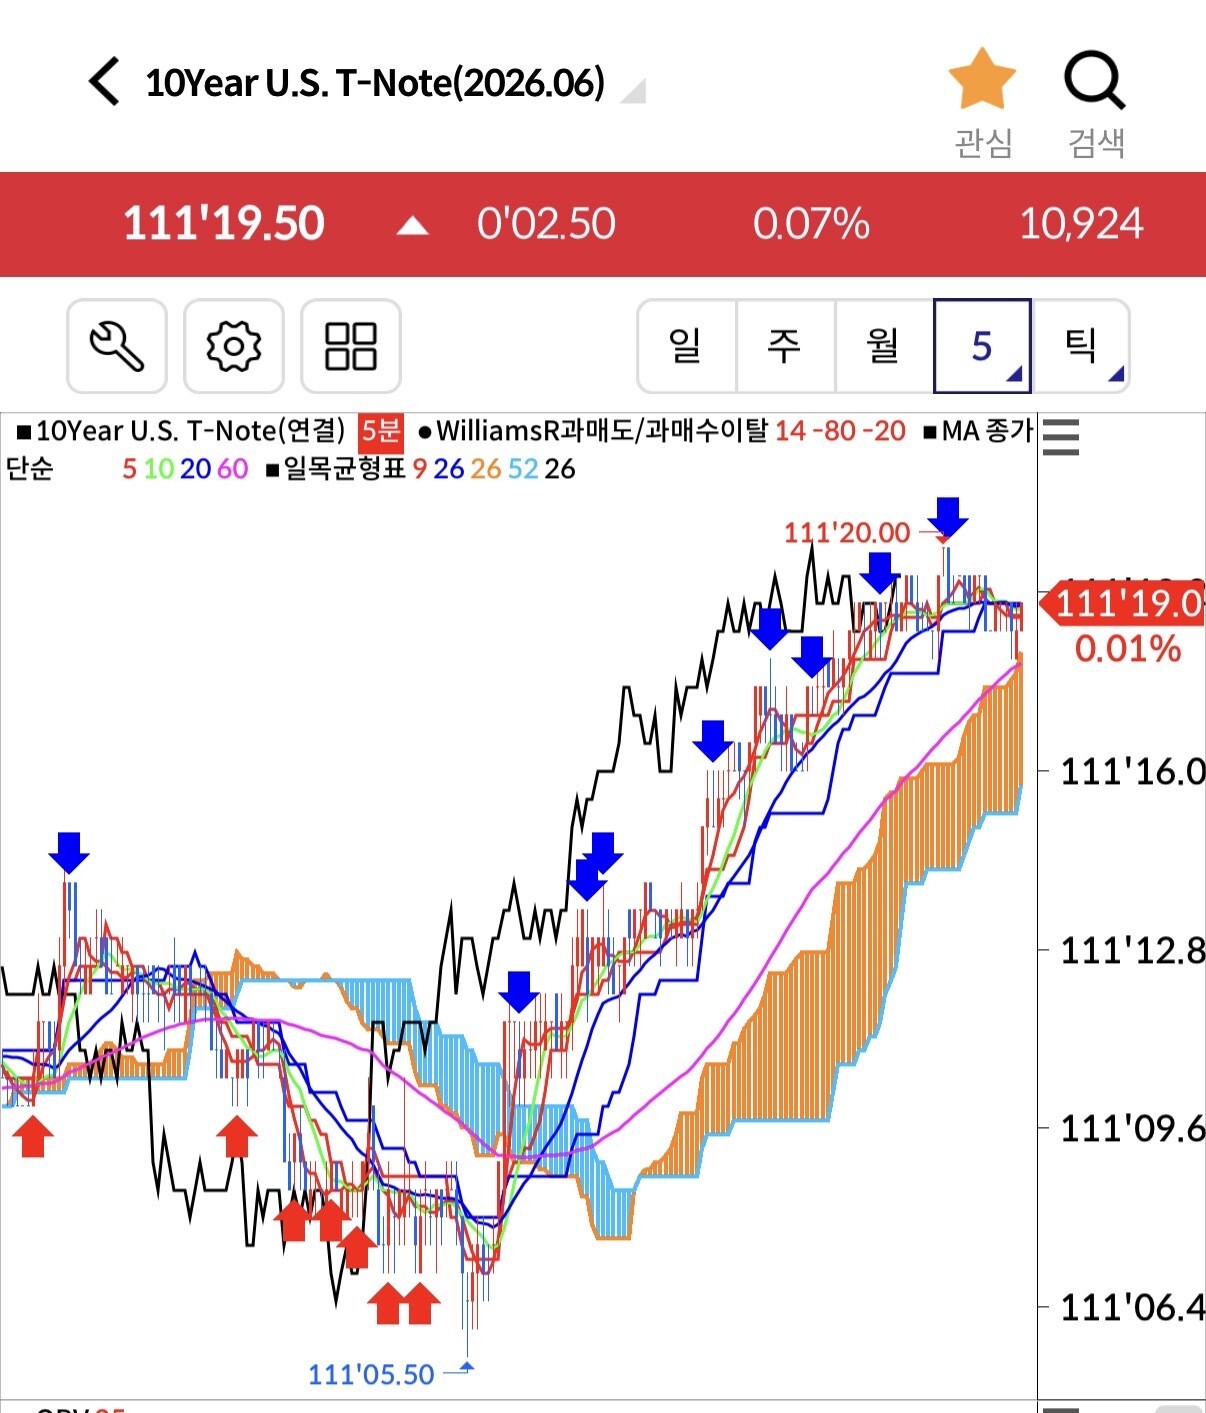The image size is (1206, 1413).
Task: Click the 111'12.8 price axis label
Action: click(x=1132, y=950)
